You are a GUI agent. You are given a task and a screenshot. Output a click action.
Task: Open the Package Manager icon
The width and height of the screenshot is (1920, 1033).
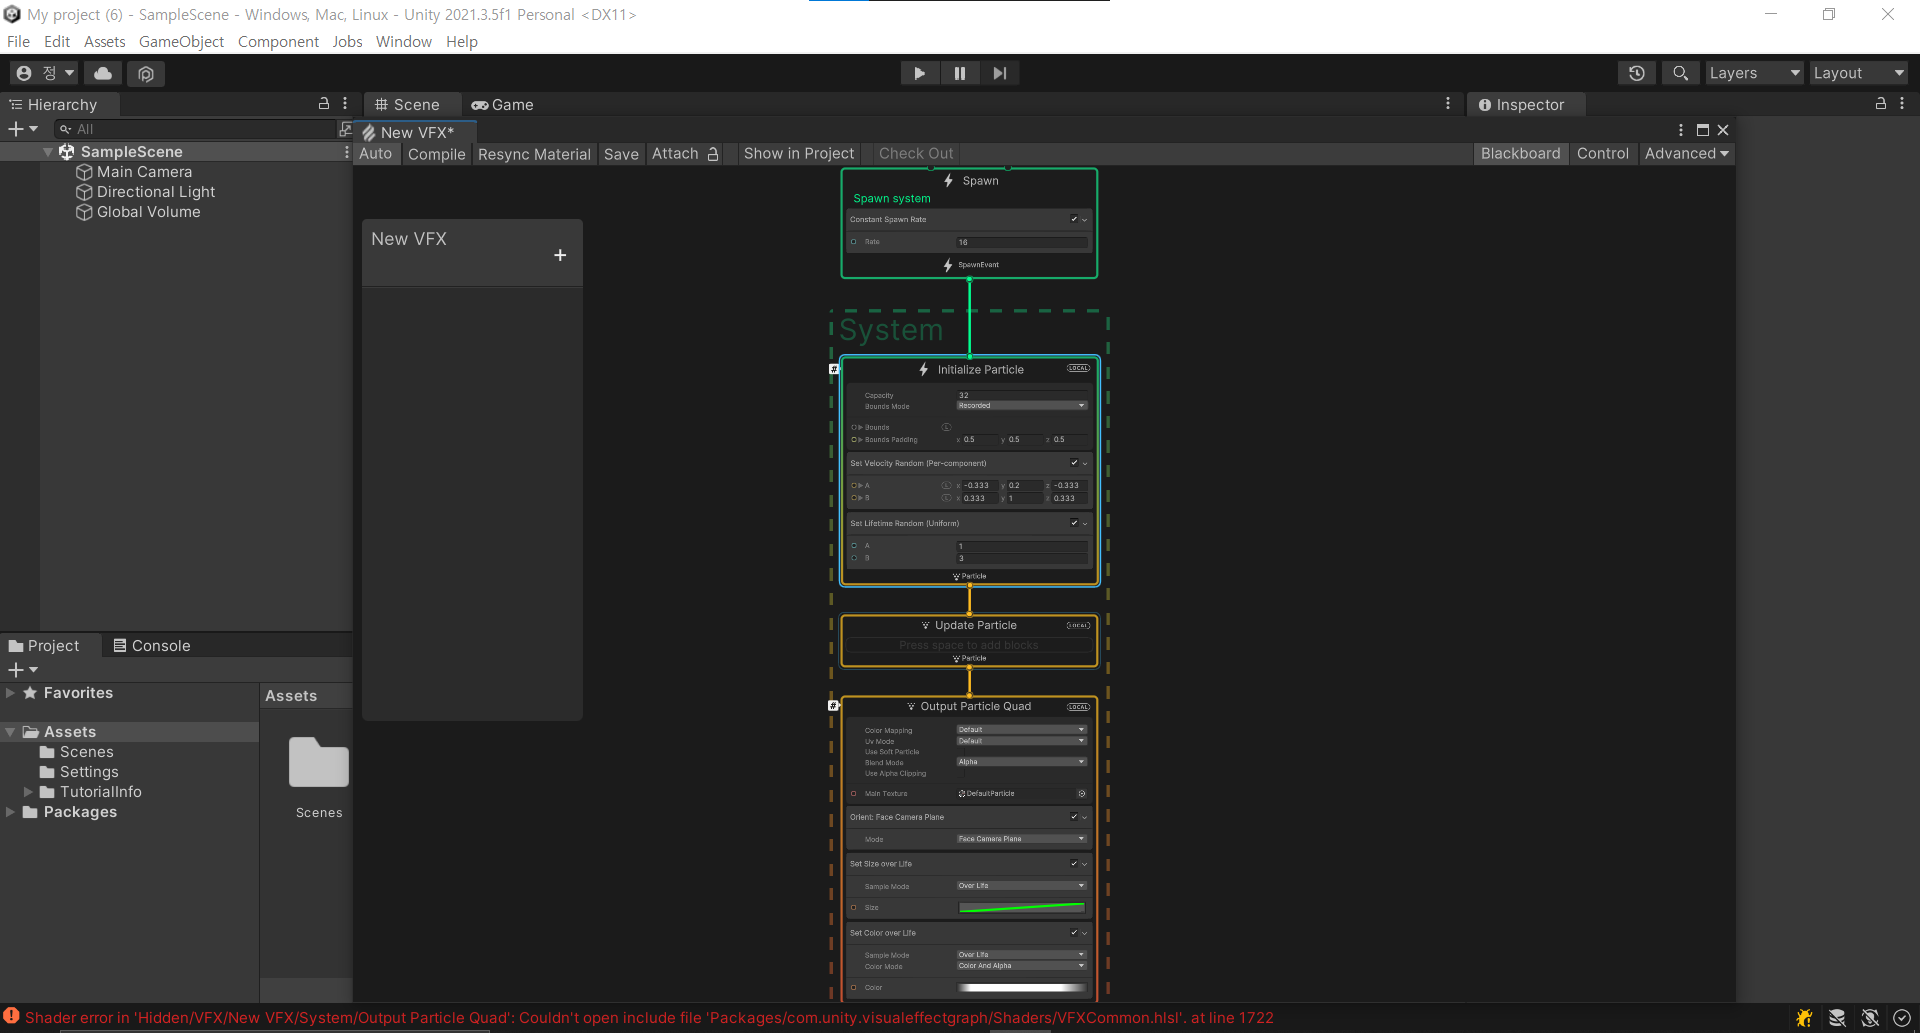pos(146,73)
